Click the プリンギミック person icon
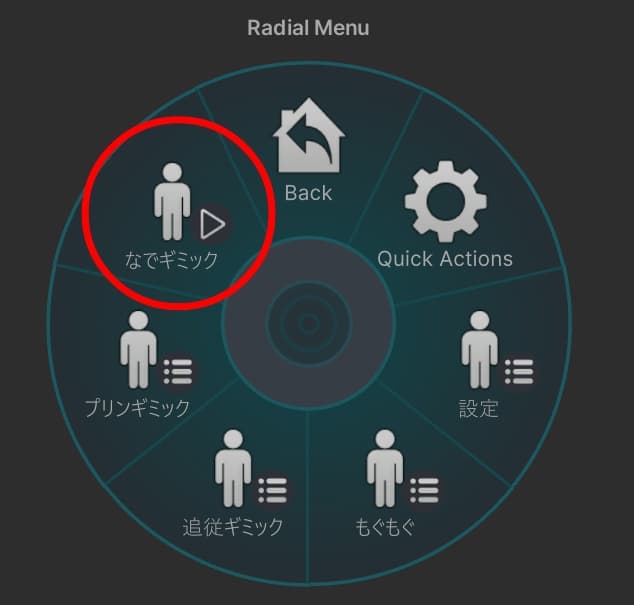 (138, 349)
